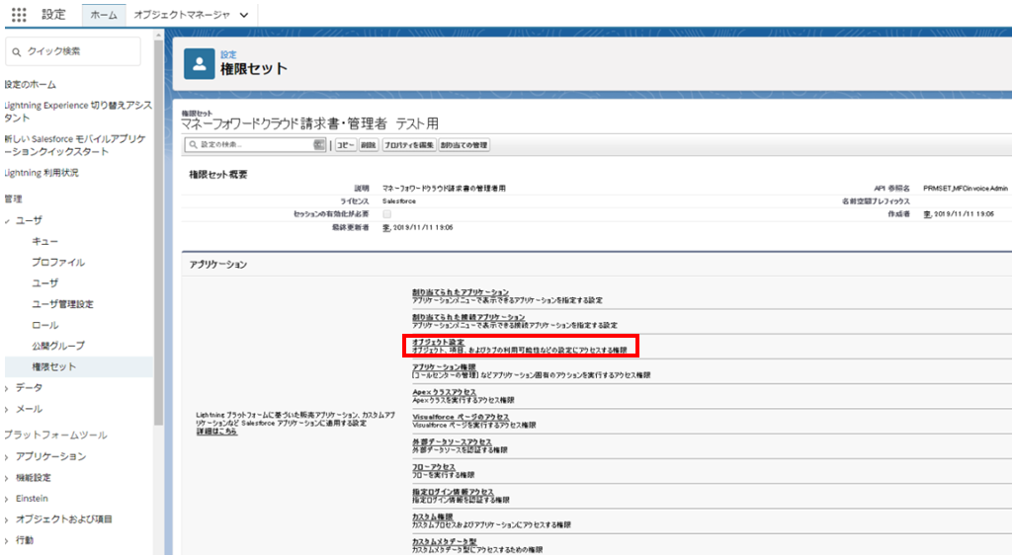This screenshot has height=556, width=1012.
Task: Open the 指定ログイン情報アクセス link
Action: (x=453, y=493)
